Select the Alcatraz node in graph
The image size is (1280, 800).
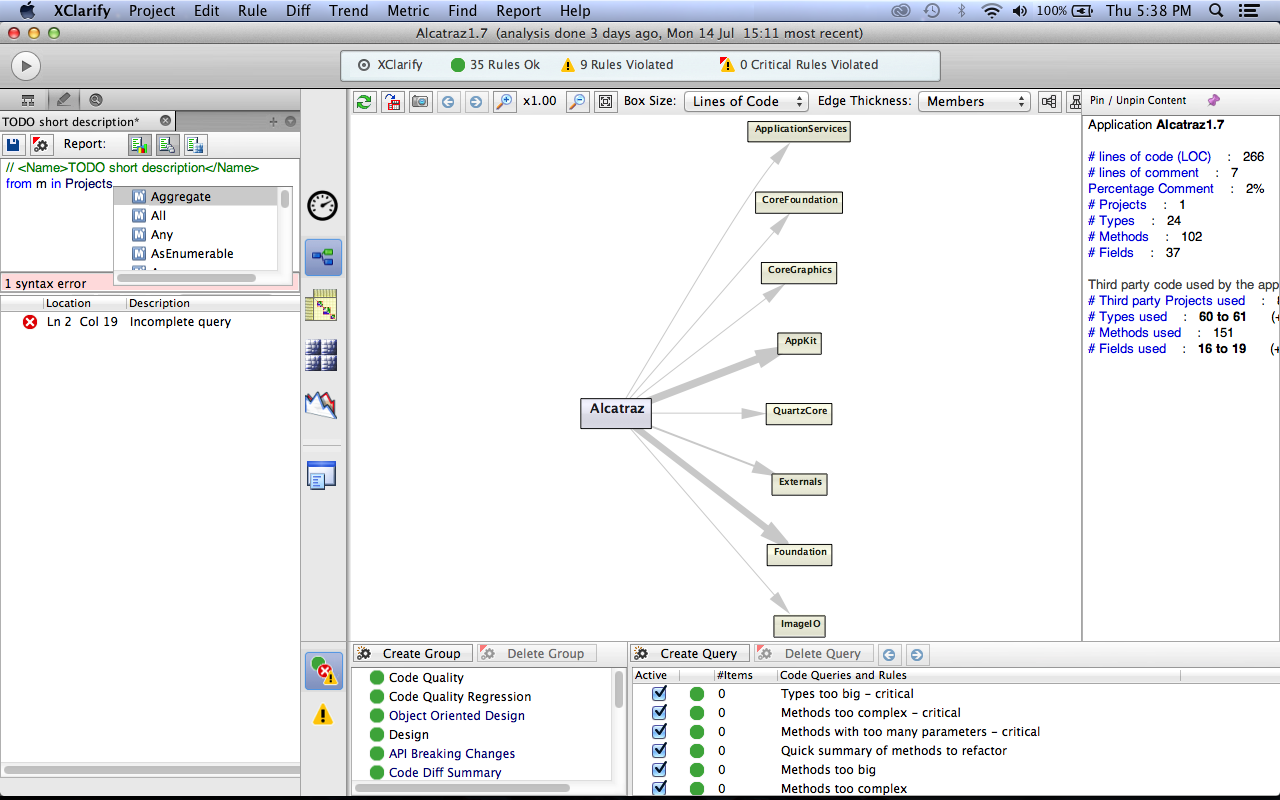point(616,413)
